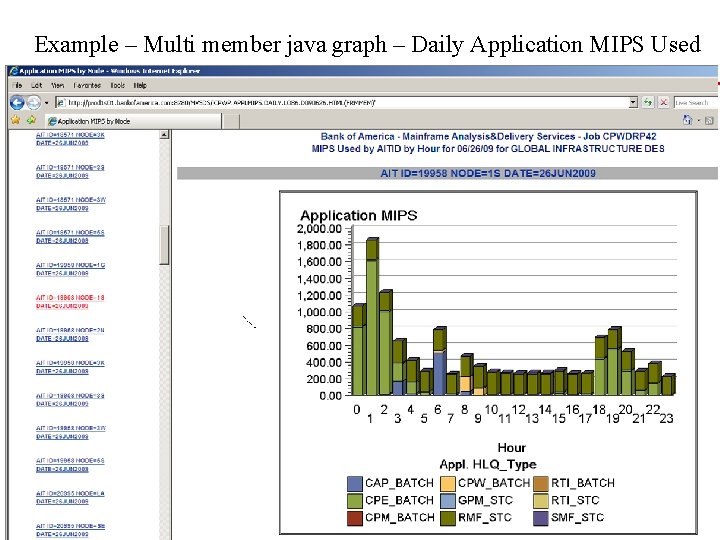Screen dimensions: 720x540
Task: Click the 'Application MIPS' chart title
Action: pos(359,215)
